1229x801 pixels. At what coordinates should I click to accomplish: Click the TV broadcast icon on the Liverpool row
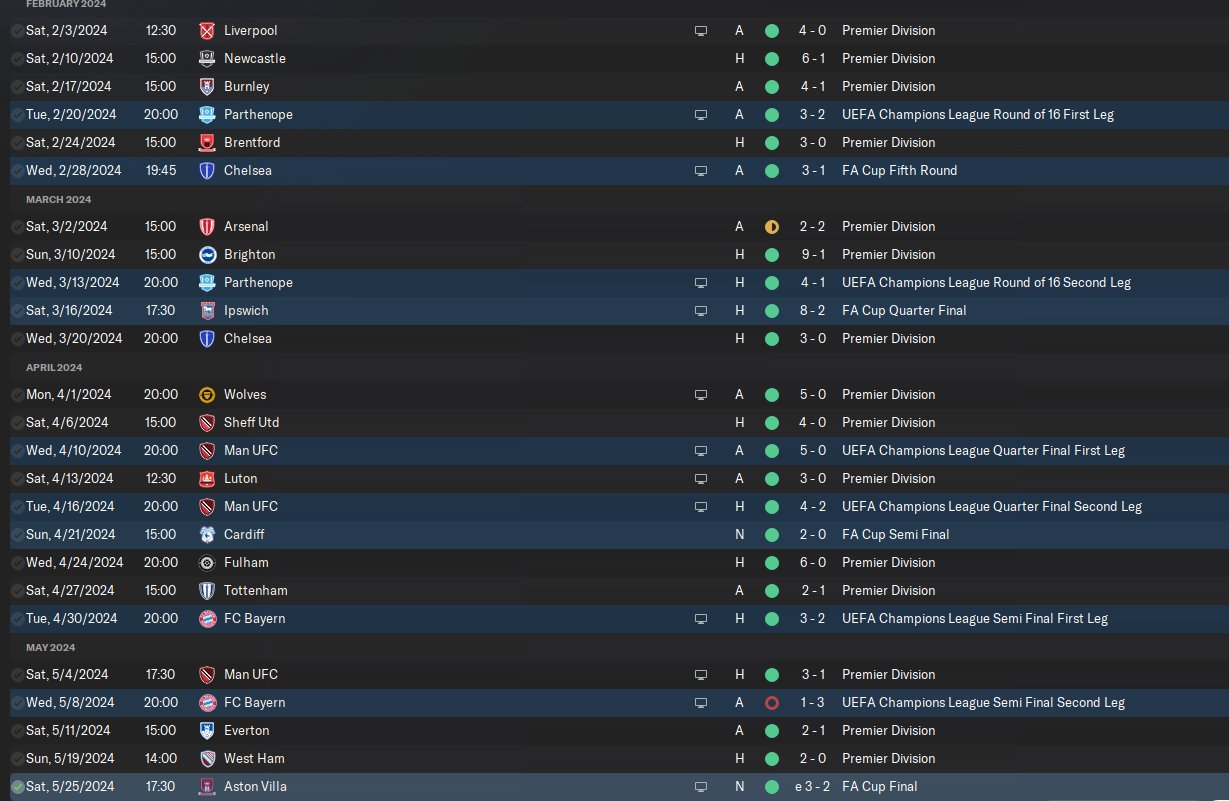point(701,31)
